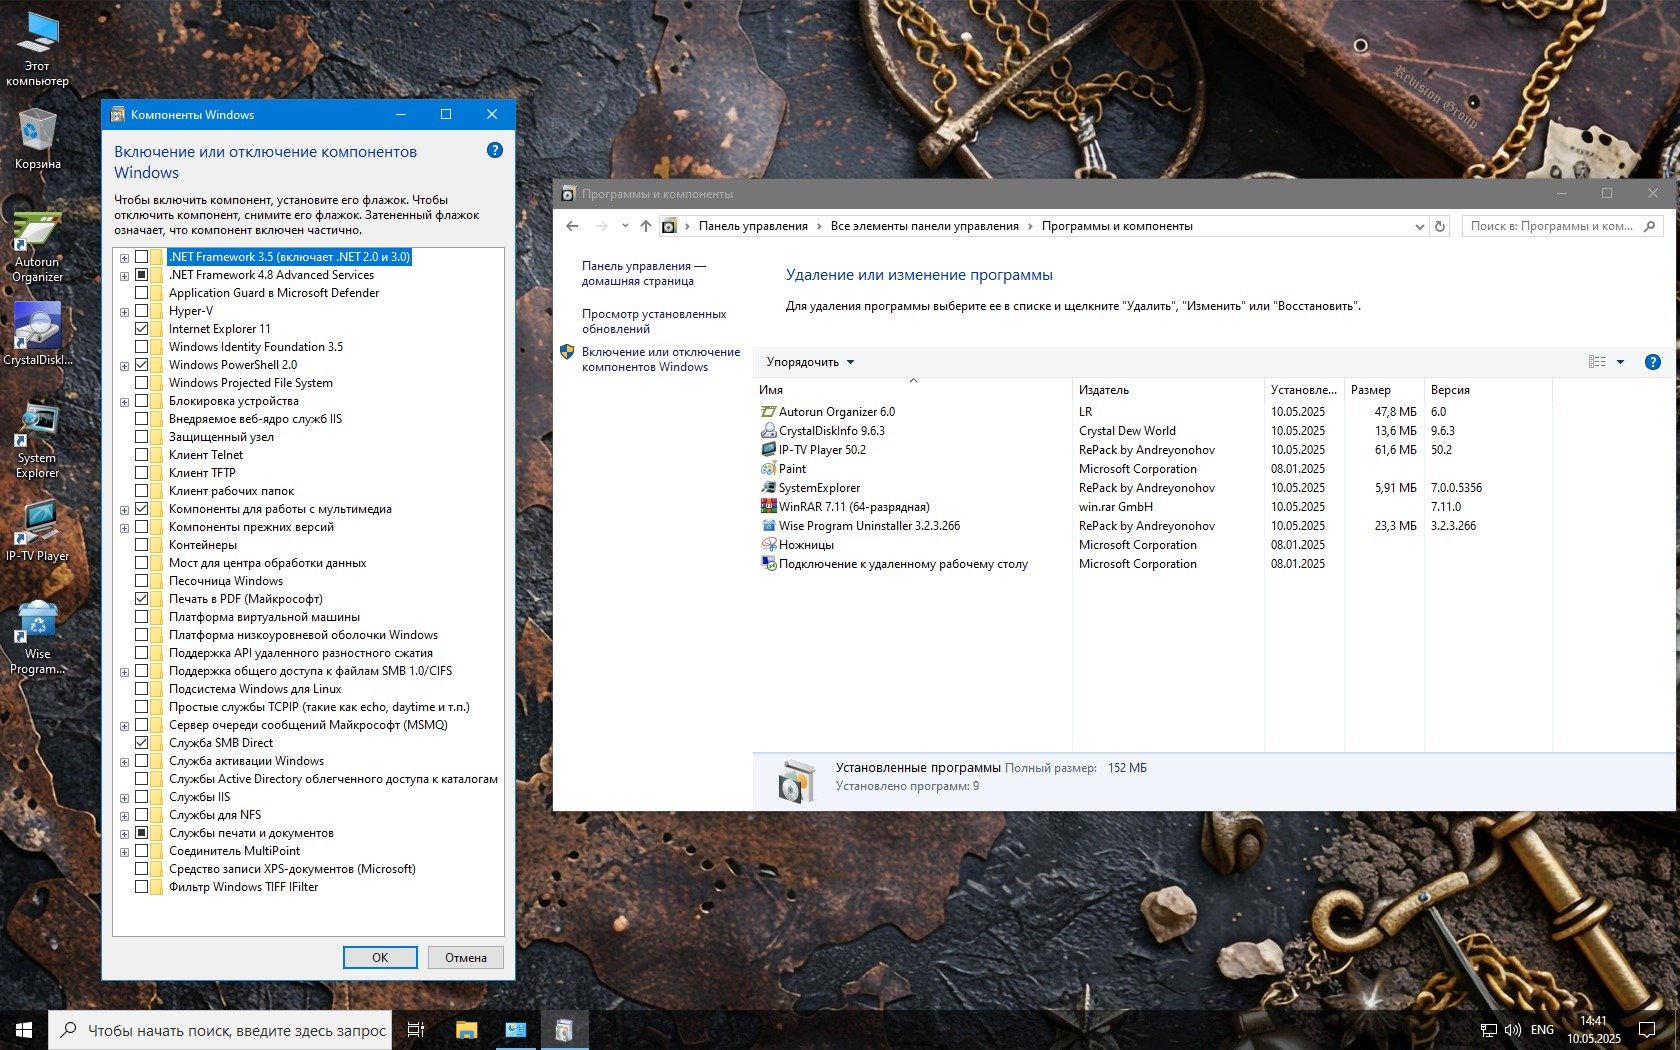The width and height of the screenshot is (1680, 1050).
Task: Click the view options icon in programs list
Action: click(x=1597, y=362)
